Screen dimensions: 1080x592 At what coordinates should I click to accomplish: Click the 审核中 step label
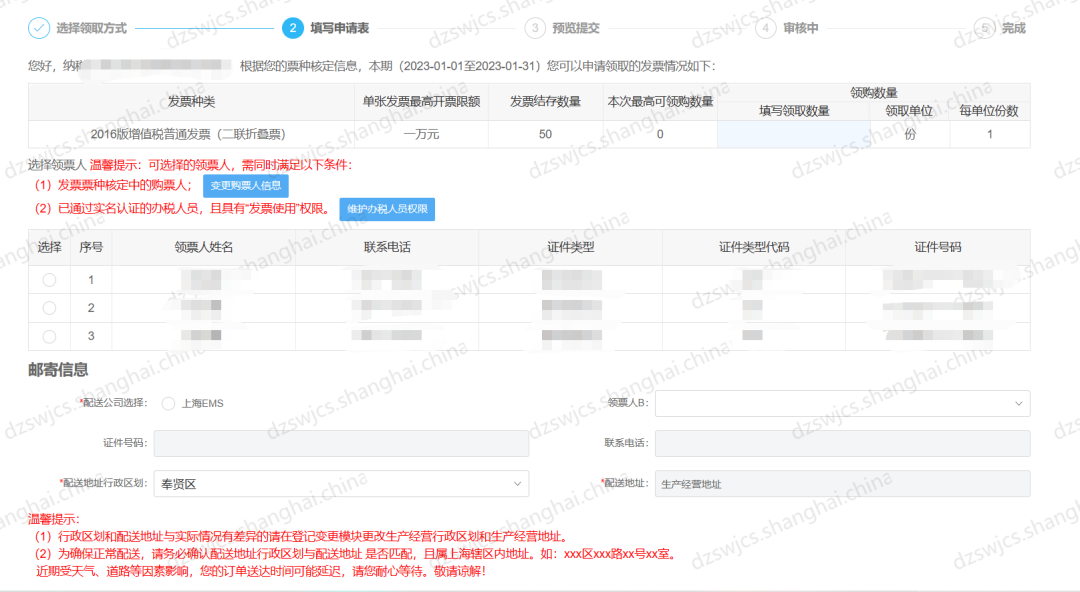(x=801, y=28)
